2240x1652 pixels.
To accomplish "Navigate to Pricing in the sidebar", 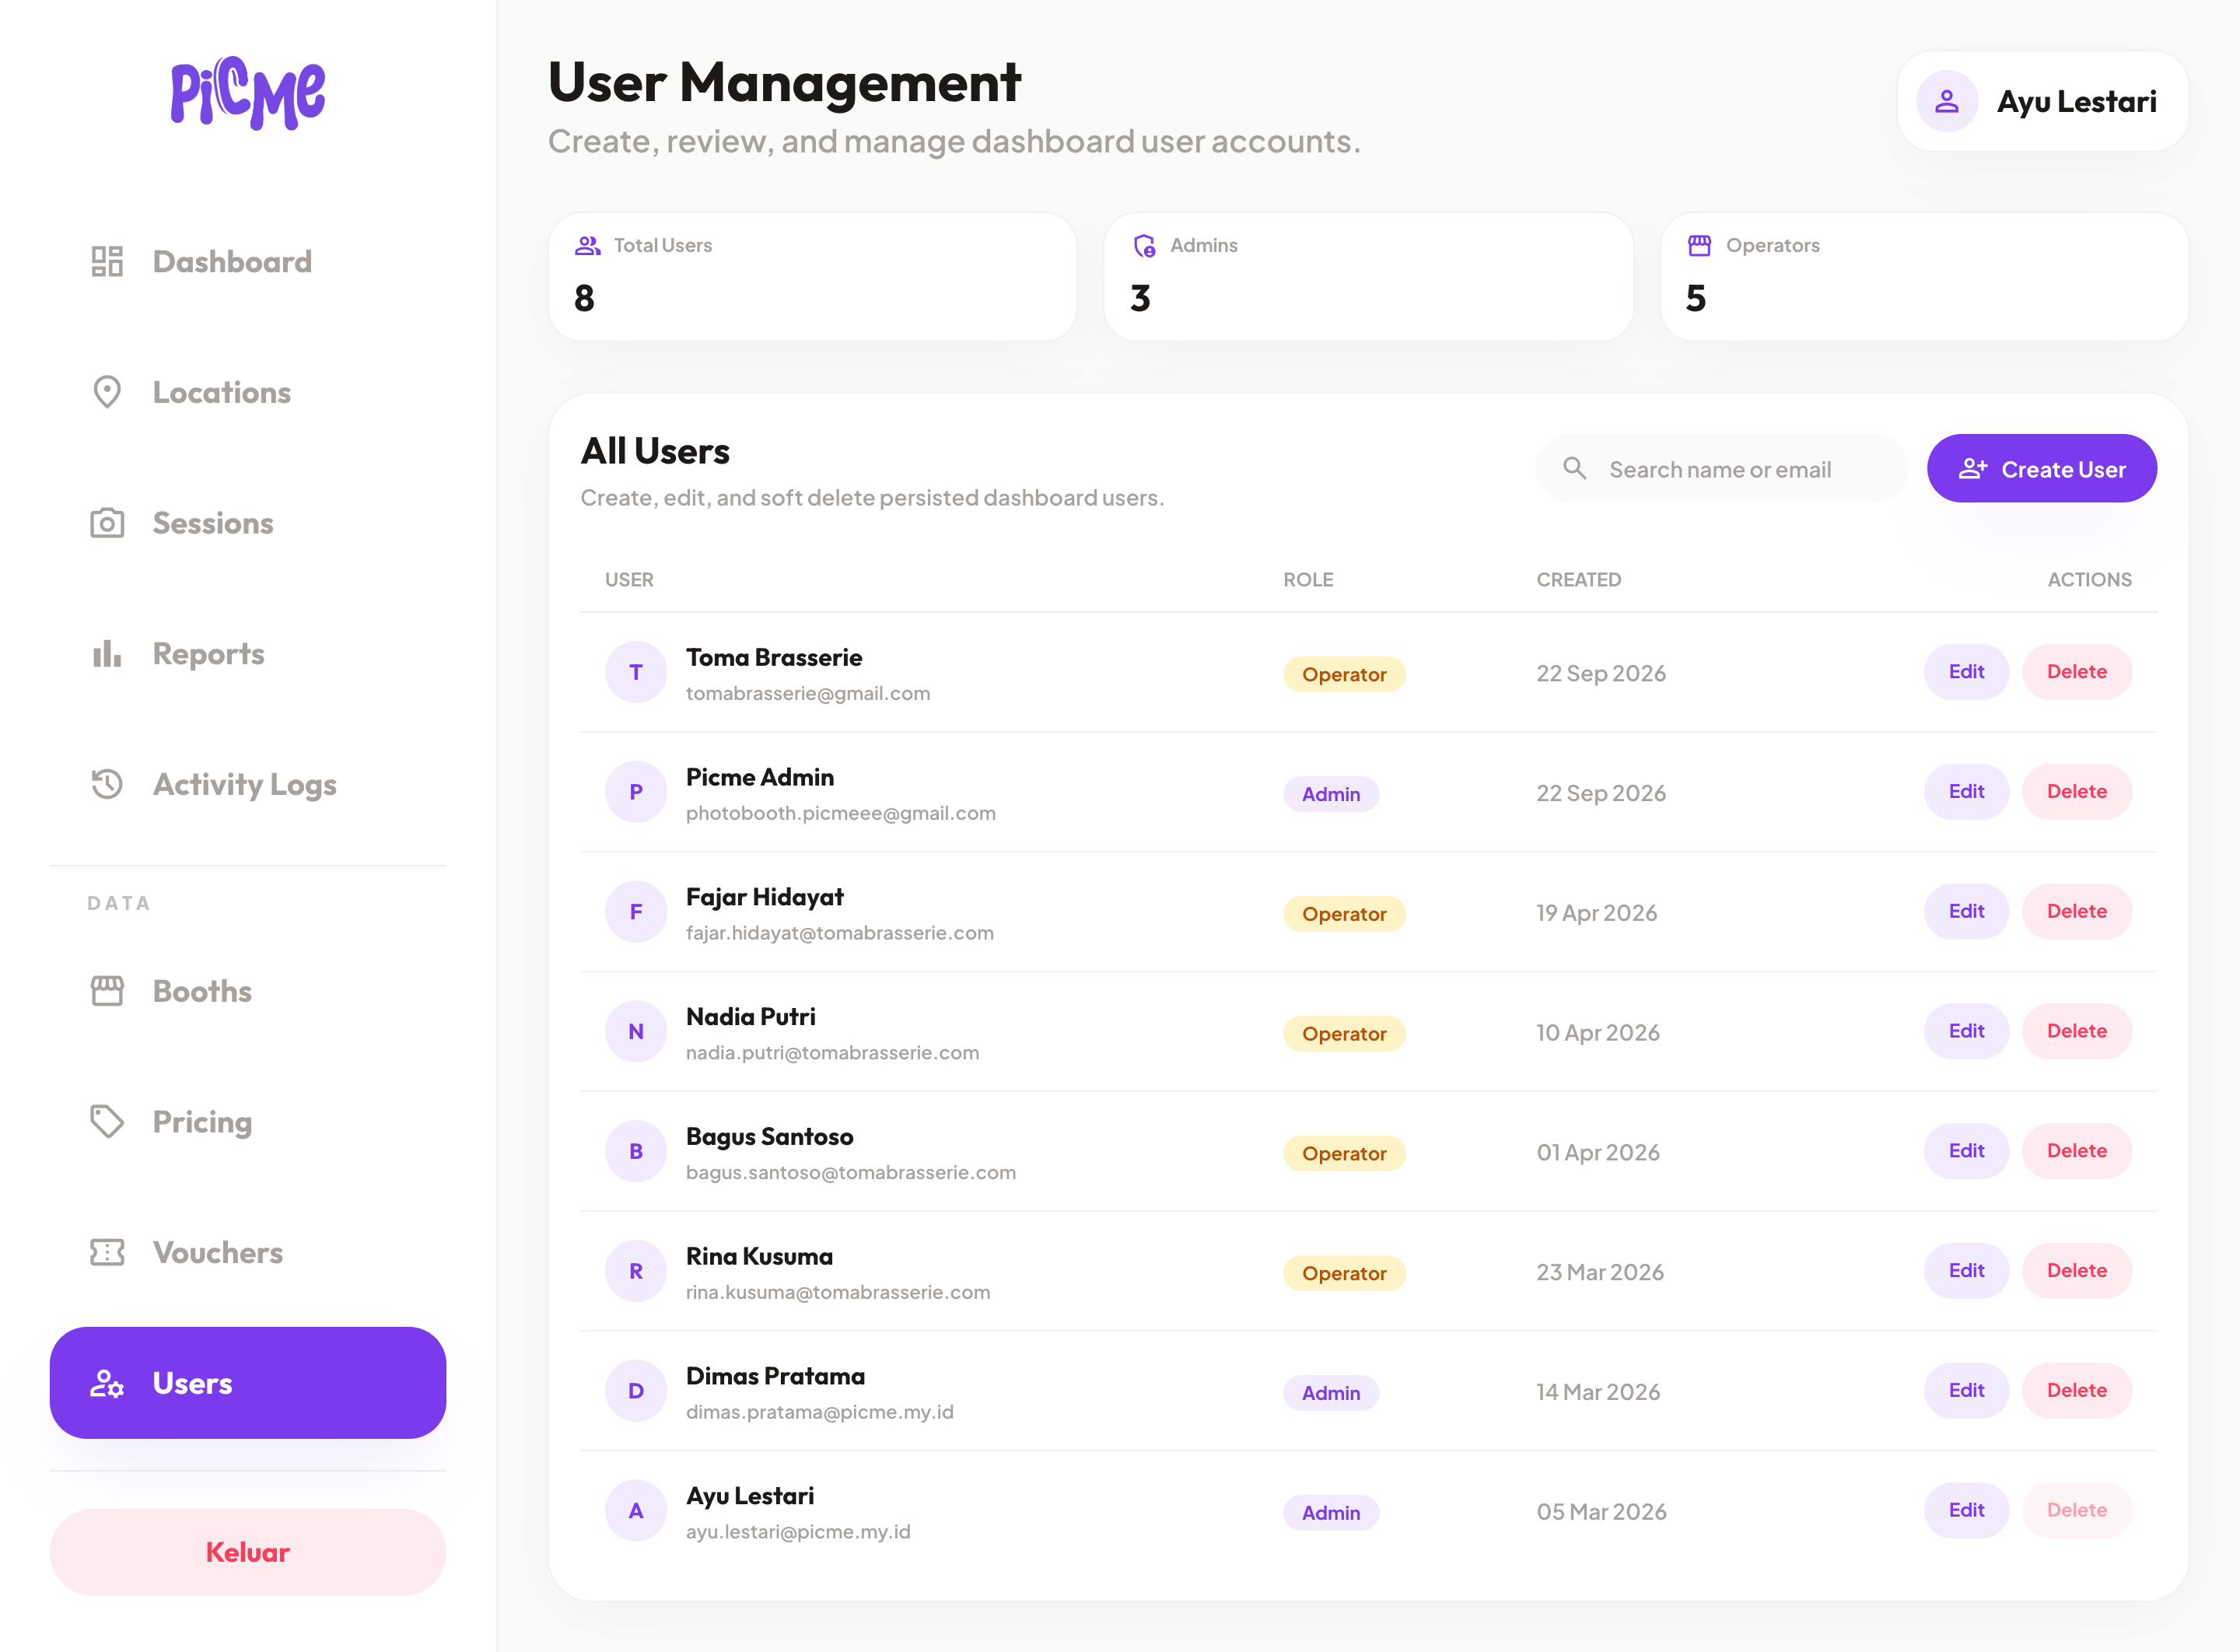I will tap(248, 1122).
